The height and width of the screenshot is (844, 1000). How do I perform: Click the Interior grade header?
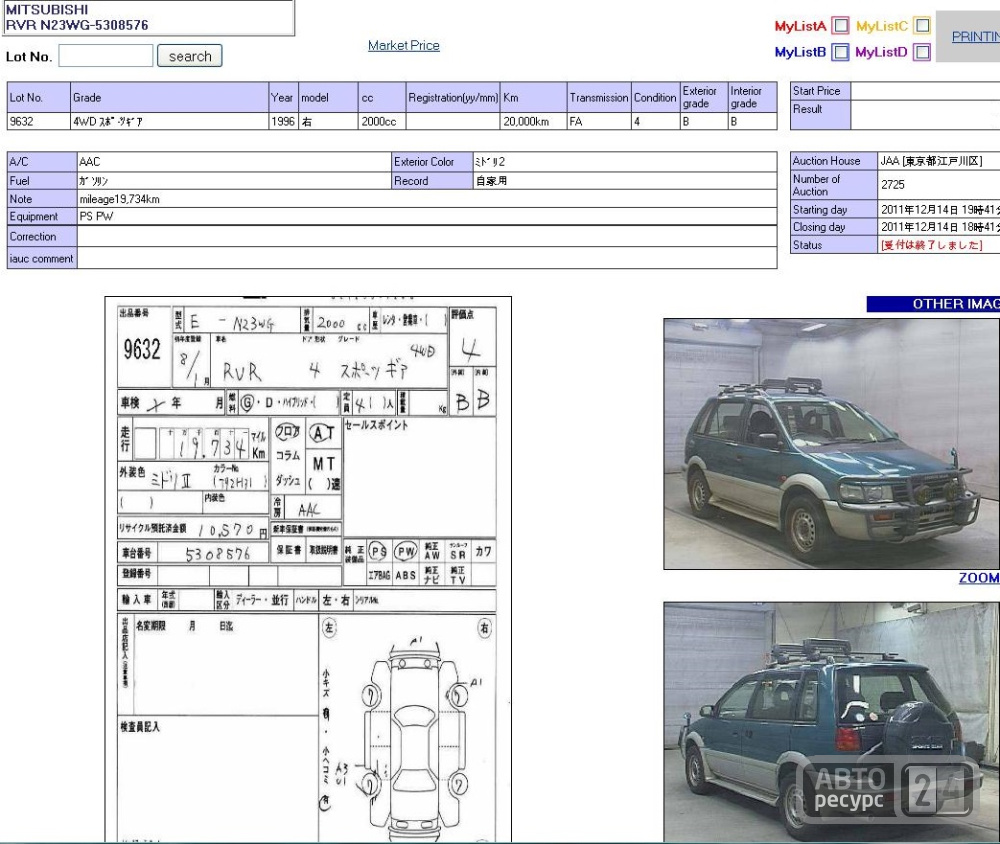pyautogui.click(x=752, y=98)
